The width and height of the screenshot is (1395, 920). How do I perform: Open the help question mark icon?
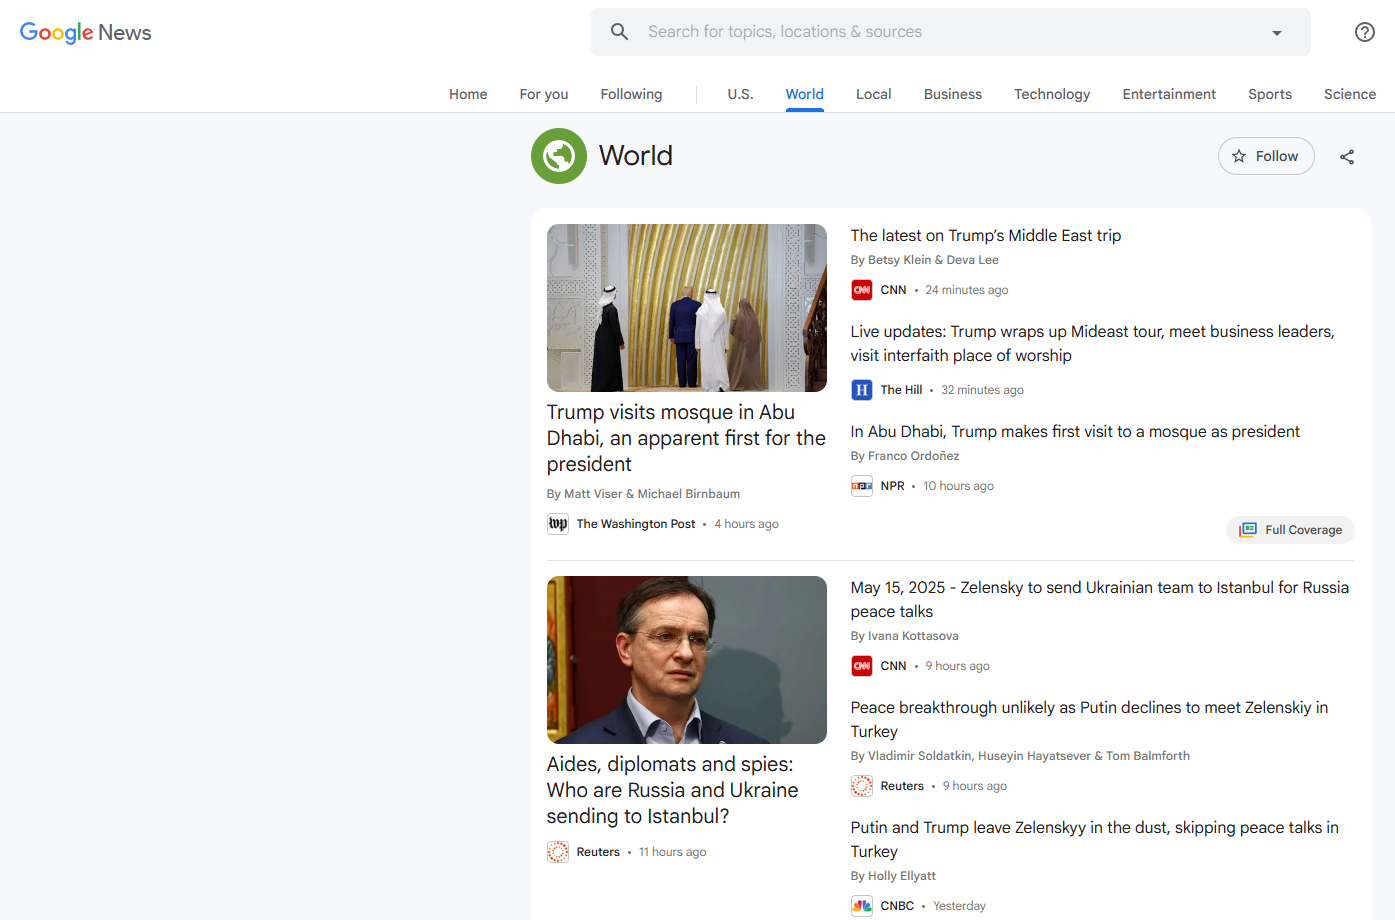point(1364,32)
